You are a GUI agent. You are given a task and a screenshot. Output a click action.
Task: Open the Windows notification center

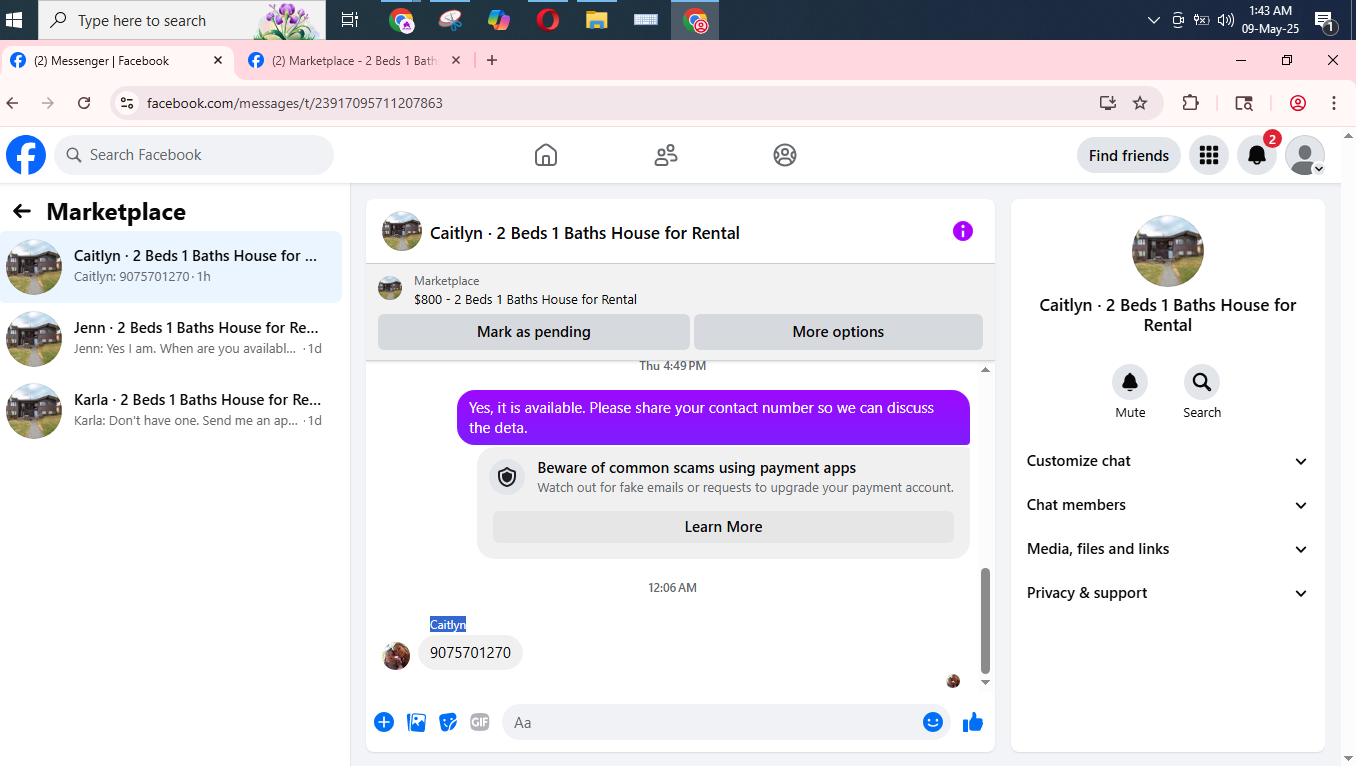click(x=1325, y=20)
